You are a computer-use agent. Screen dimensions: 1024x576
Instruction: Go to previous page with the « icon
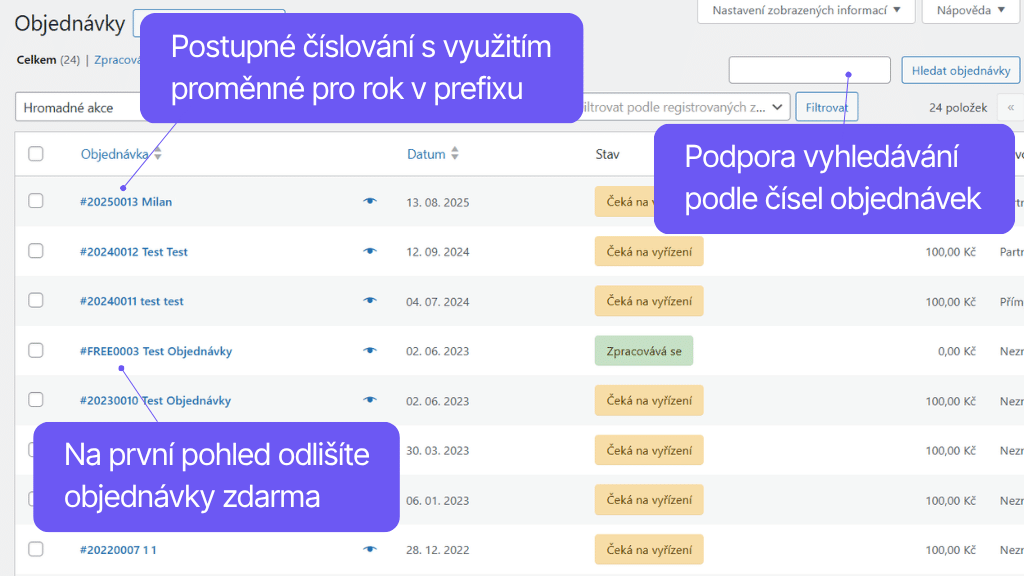(x=1010, y=106)
